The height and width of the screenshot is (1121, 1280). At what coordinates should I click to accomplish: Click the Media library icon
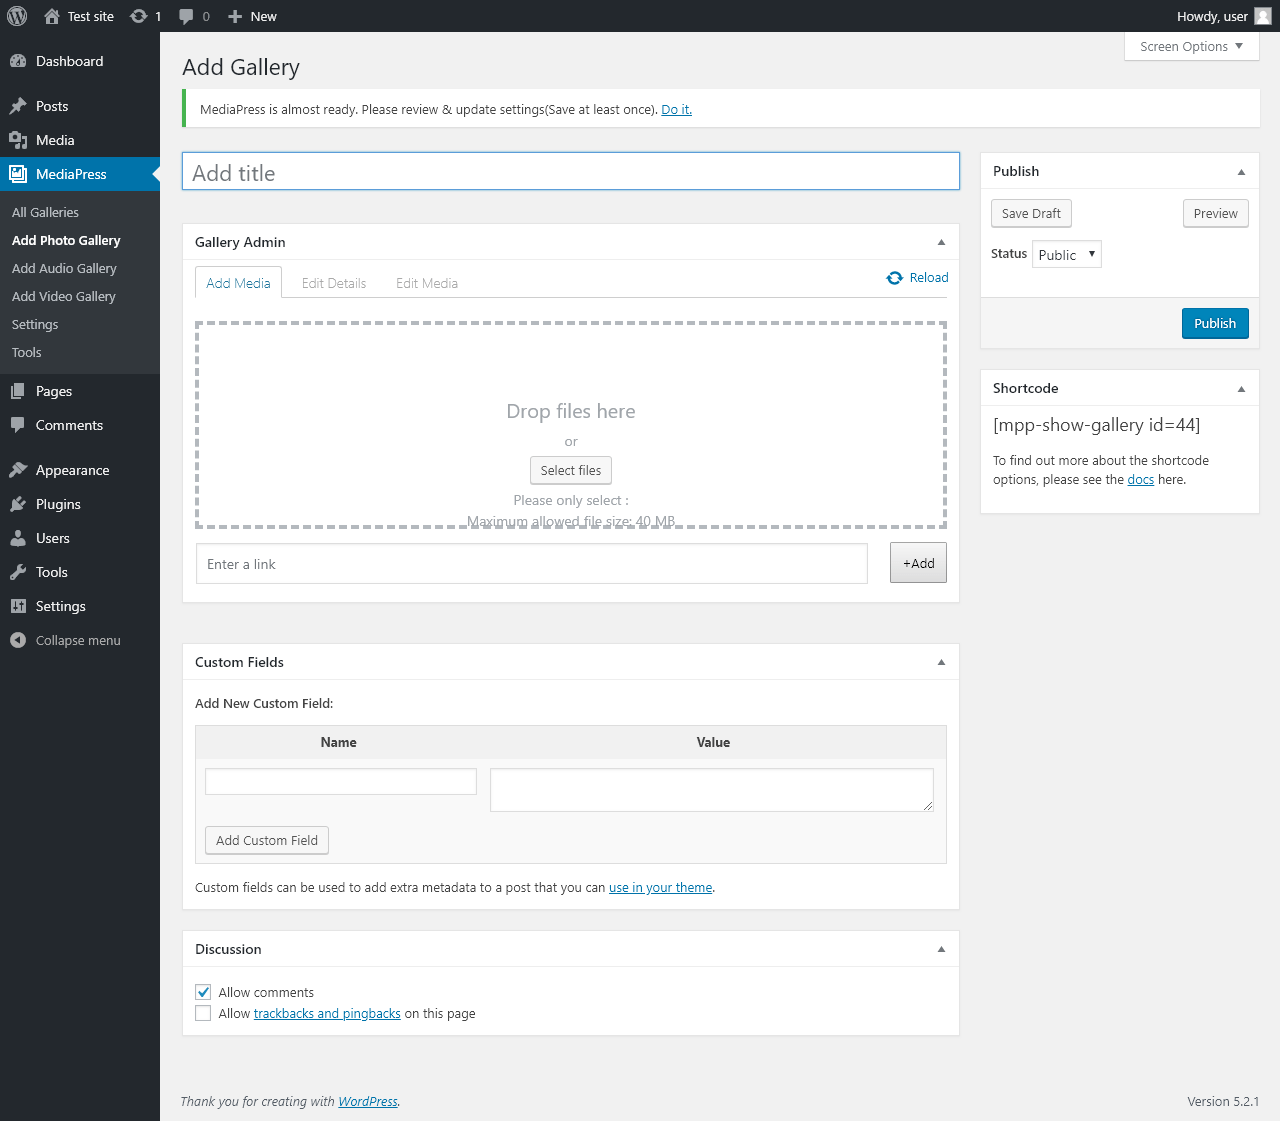[x=18, y=140]
